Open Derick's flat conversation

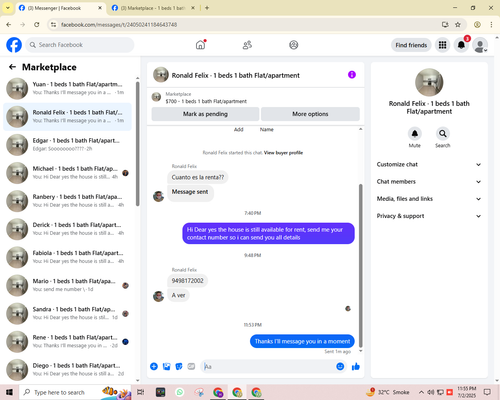(67, 229)
